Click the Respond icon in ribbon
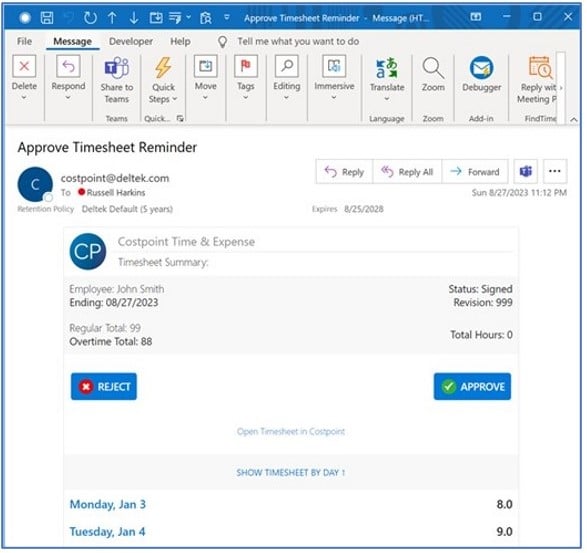This screenshot has height=553, width=587. coord(68,66)
